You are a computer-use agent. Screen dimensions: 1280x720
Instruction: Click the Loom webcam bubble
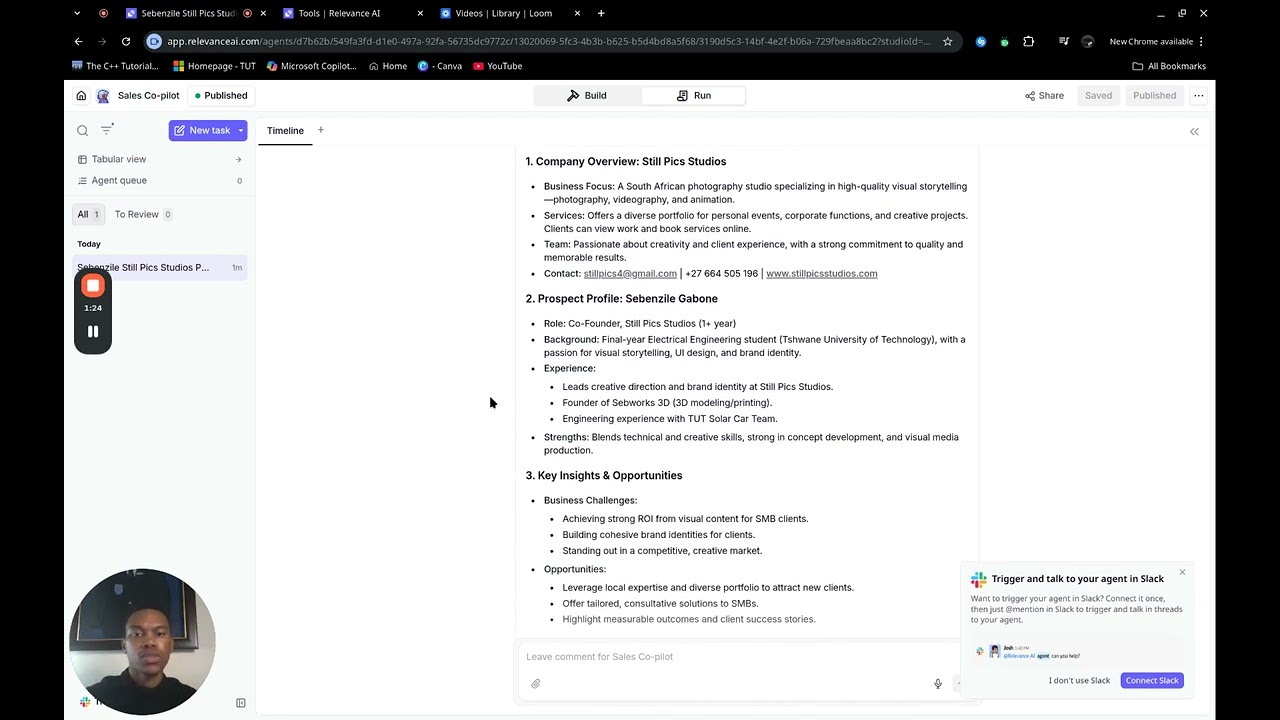click(142, 642)
